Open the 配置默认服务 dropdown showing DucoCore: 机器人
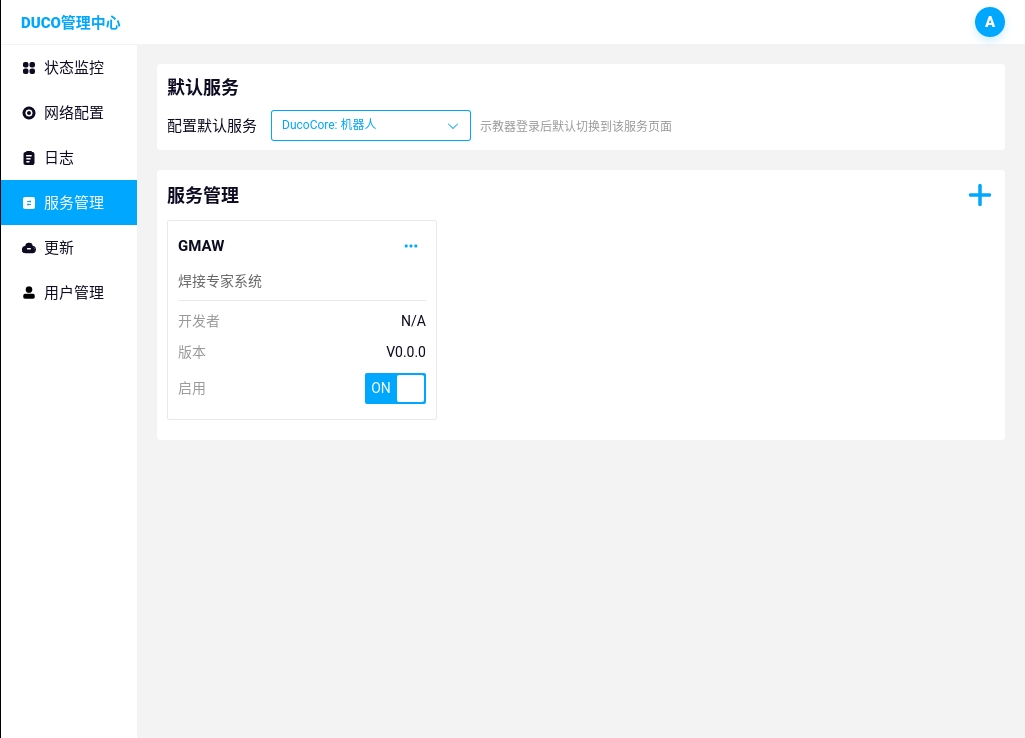Viewport: 1025px width, 738px height. tap(360, 126)
